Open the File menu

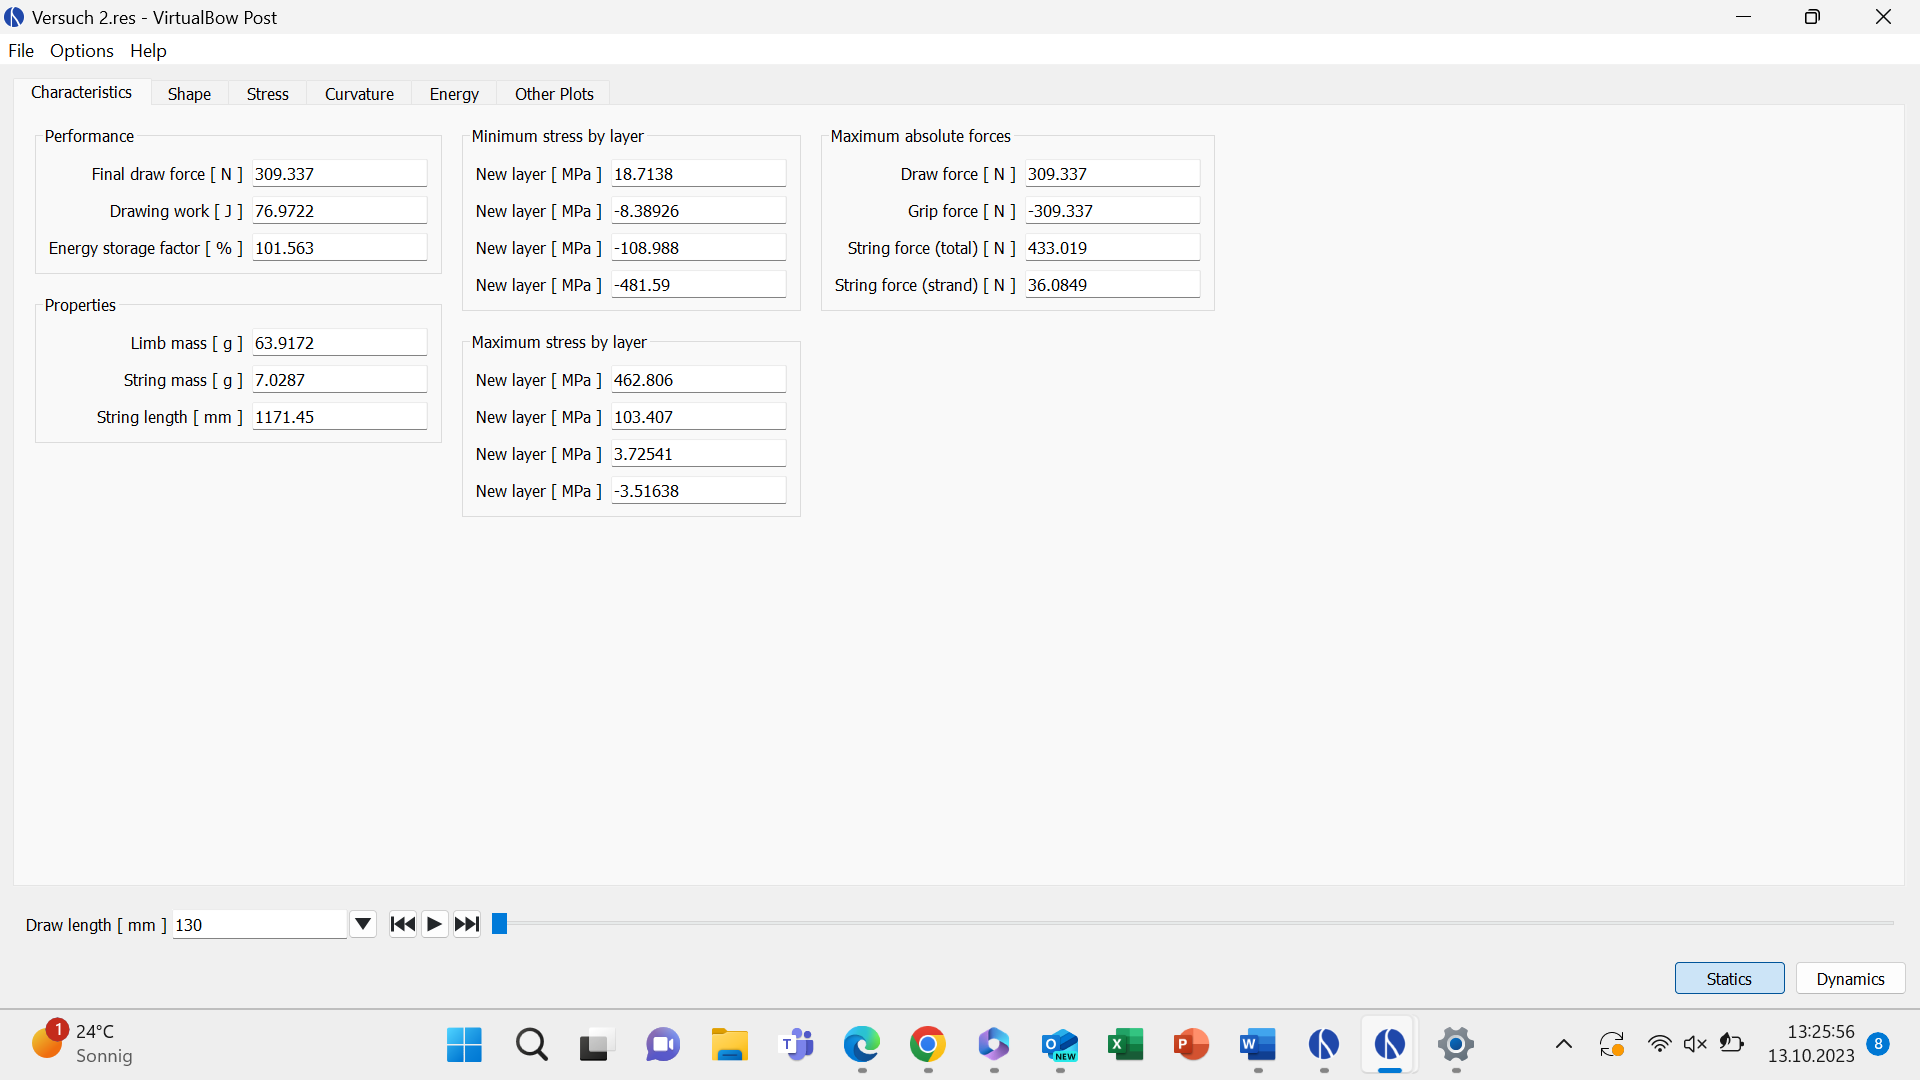point(21,51)
